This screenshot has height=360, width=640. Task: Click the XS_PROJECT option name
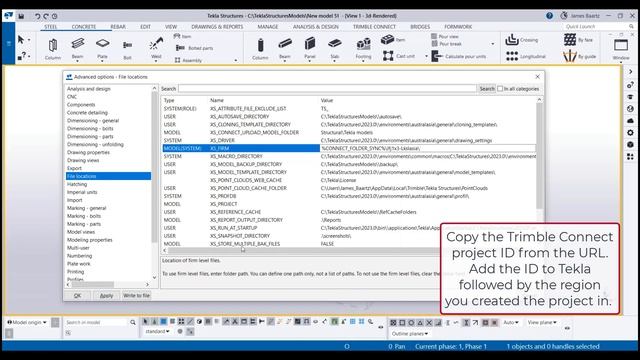223,204
